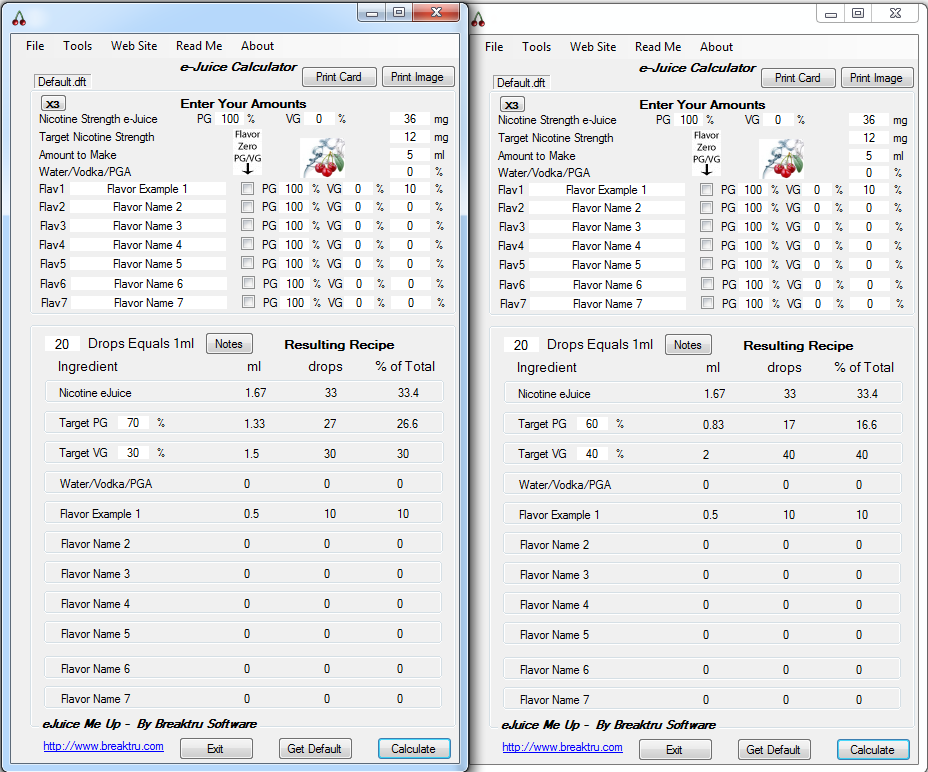Click Calculate in left window
Screen dimensions: 928x772
pos(414,749)
